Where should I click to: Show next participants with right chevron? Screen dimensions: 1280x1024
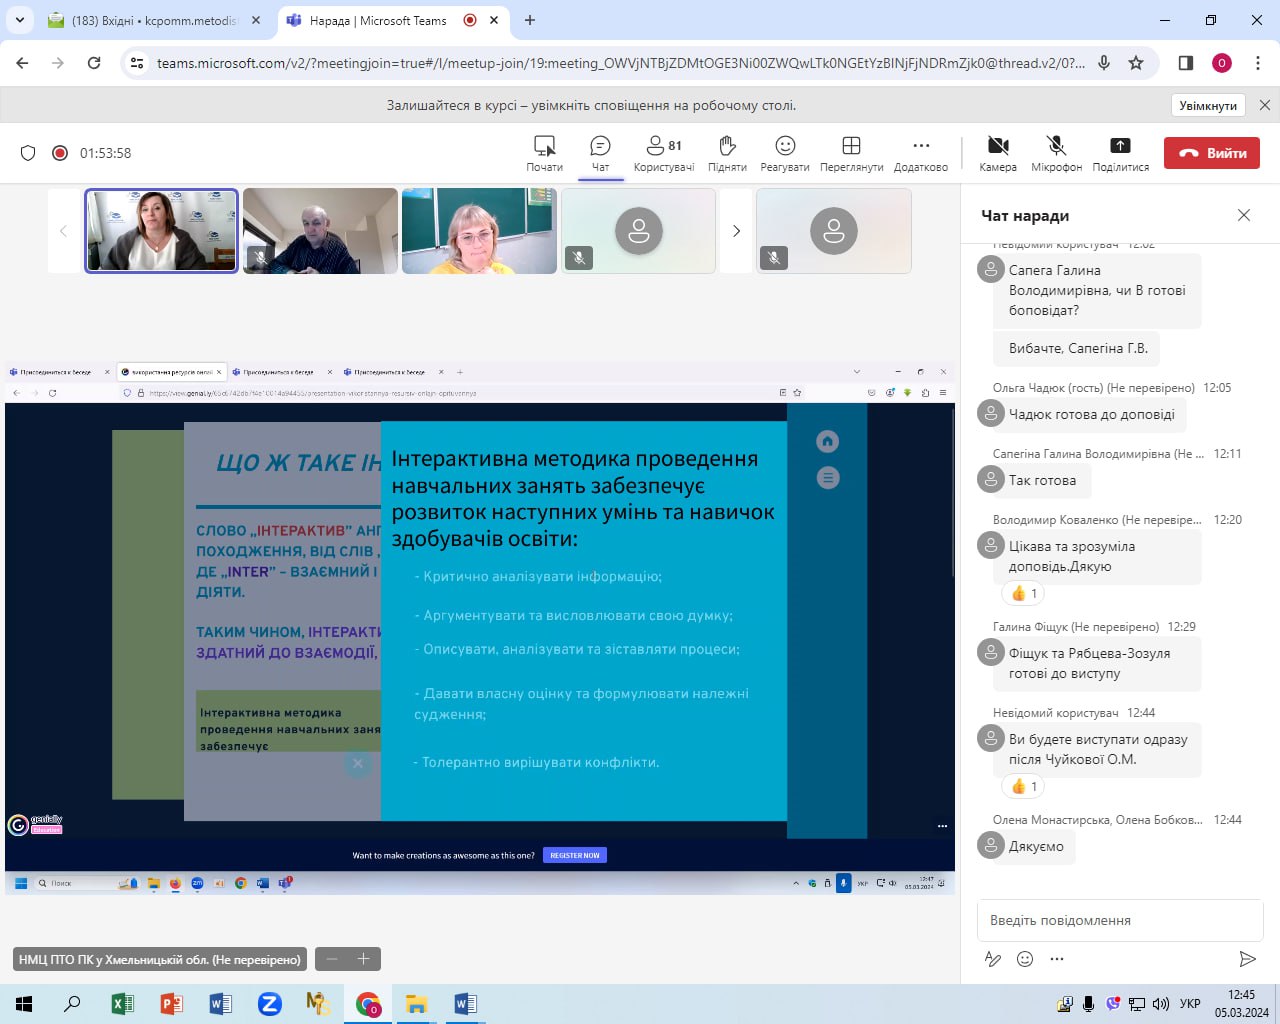[x=736, y=231]
